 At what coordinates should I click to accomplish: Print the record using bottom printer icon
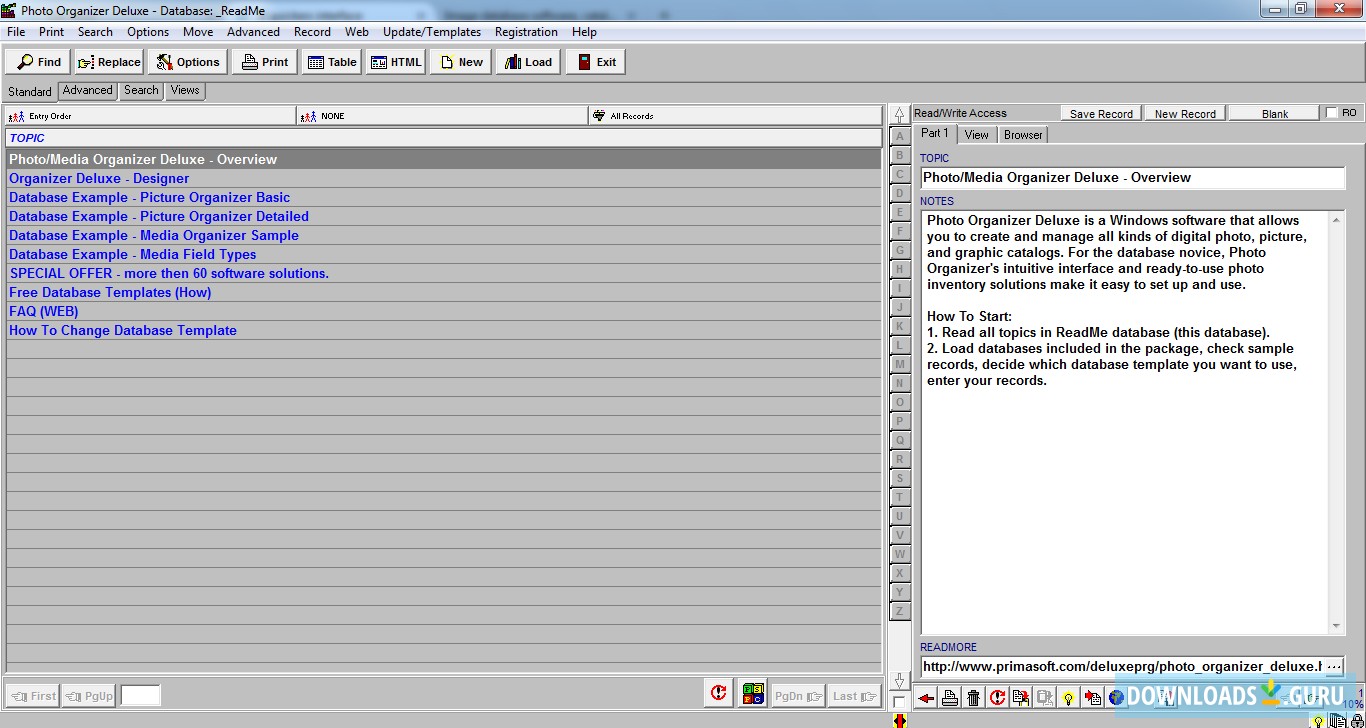point(950,697)
